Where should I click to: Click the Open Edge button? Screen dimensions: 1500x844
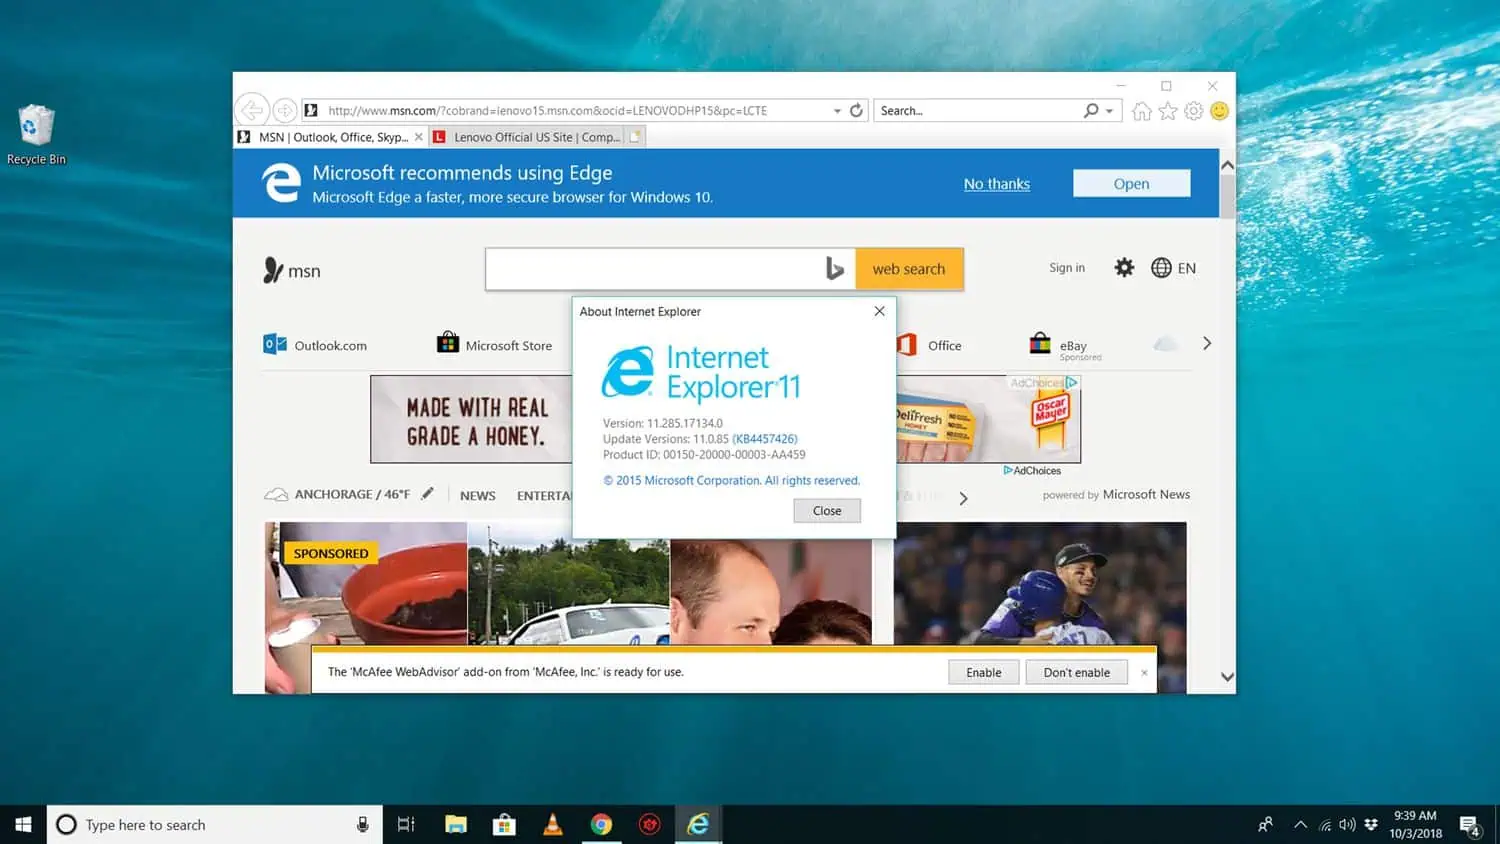coord(1131,183)
